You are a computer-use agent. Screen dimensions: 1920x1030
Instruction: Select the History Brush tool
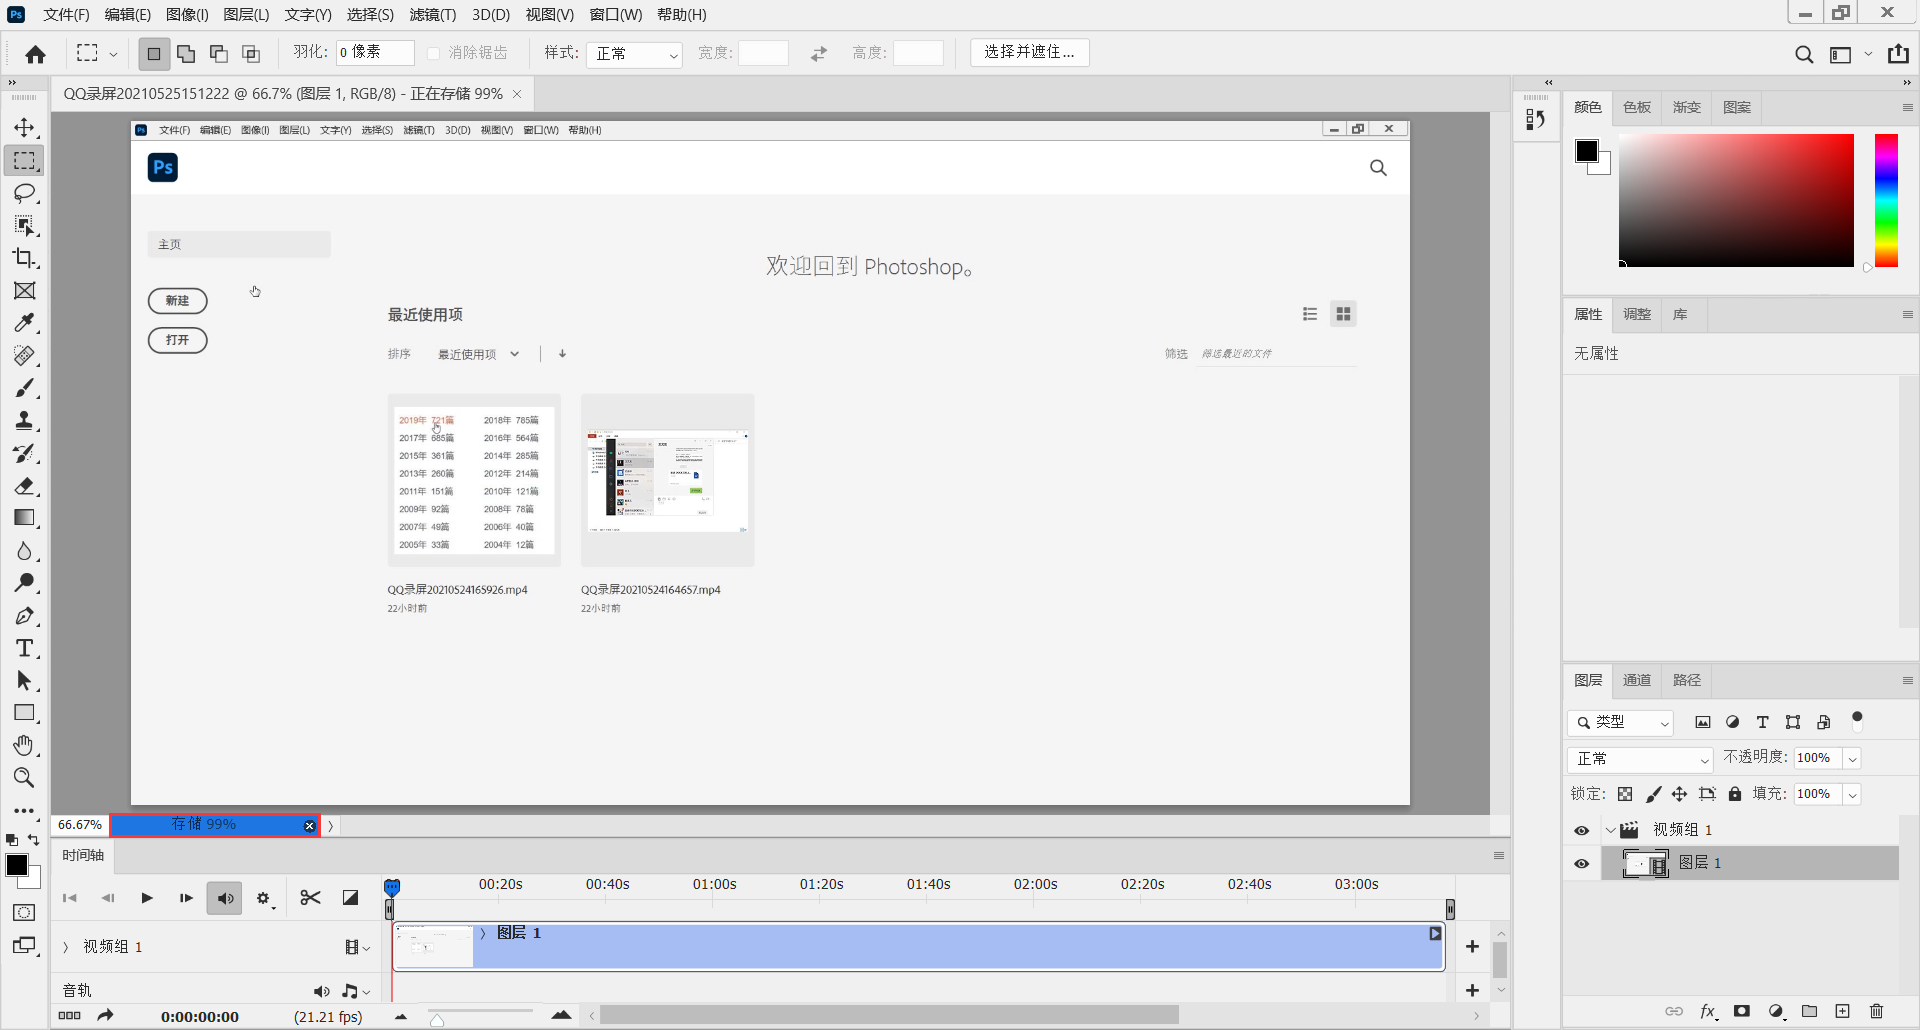point(24,453)
